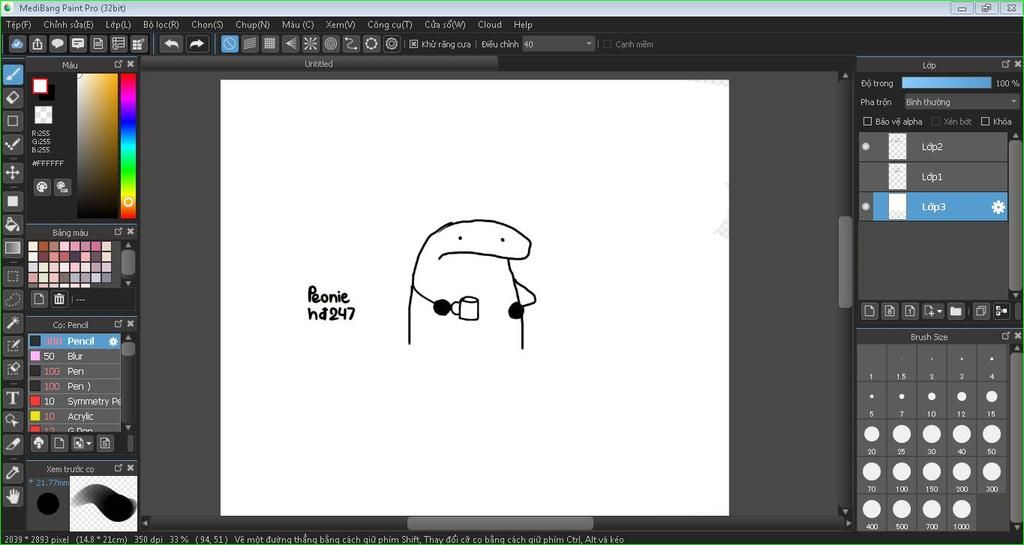The height and width of the screenshot is (545, 1024).
Task: Add a new layer in layer panel
Action: pos(869,311)
